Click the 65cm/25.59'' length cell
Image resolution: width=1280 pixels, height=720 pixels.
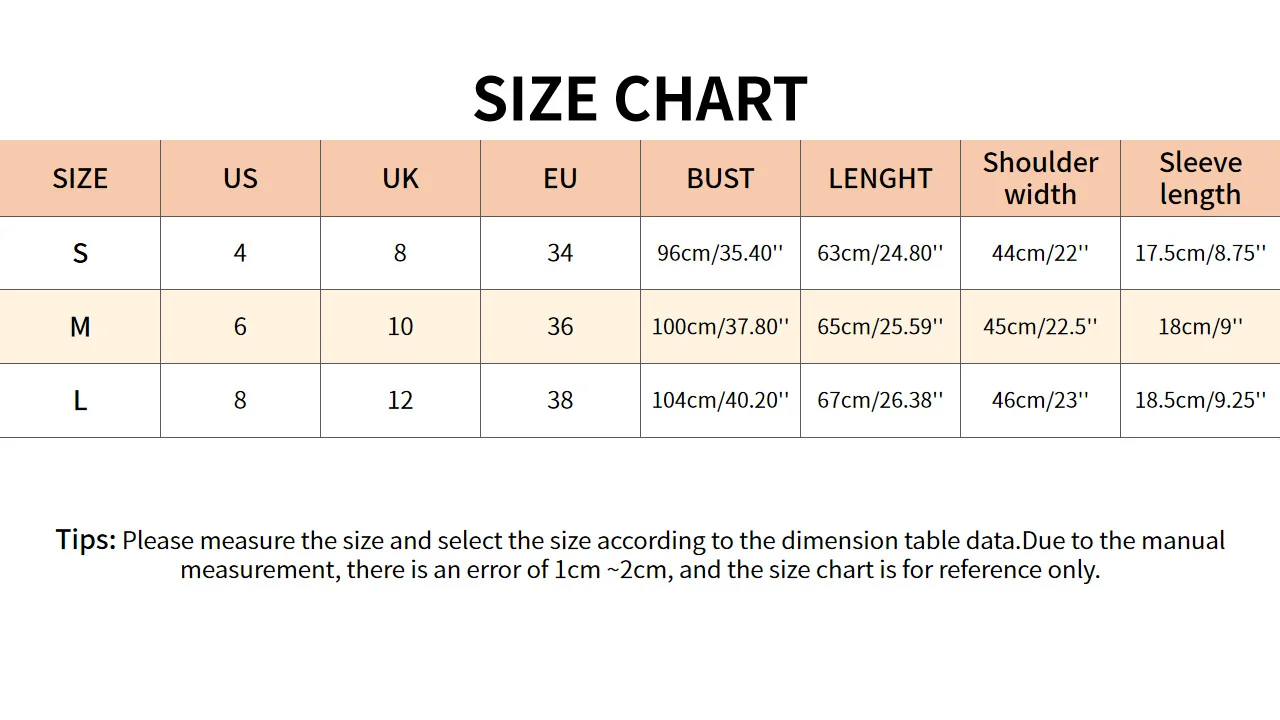(880, 327)
